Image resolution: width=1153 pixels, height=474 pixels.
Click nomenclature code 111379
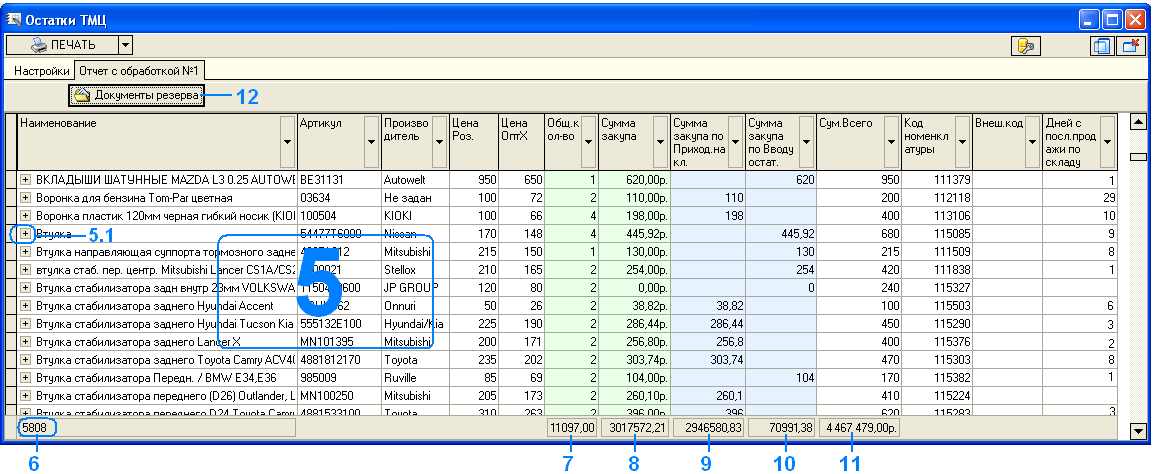pyautogui.click(x=936, y=179)
